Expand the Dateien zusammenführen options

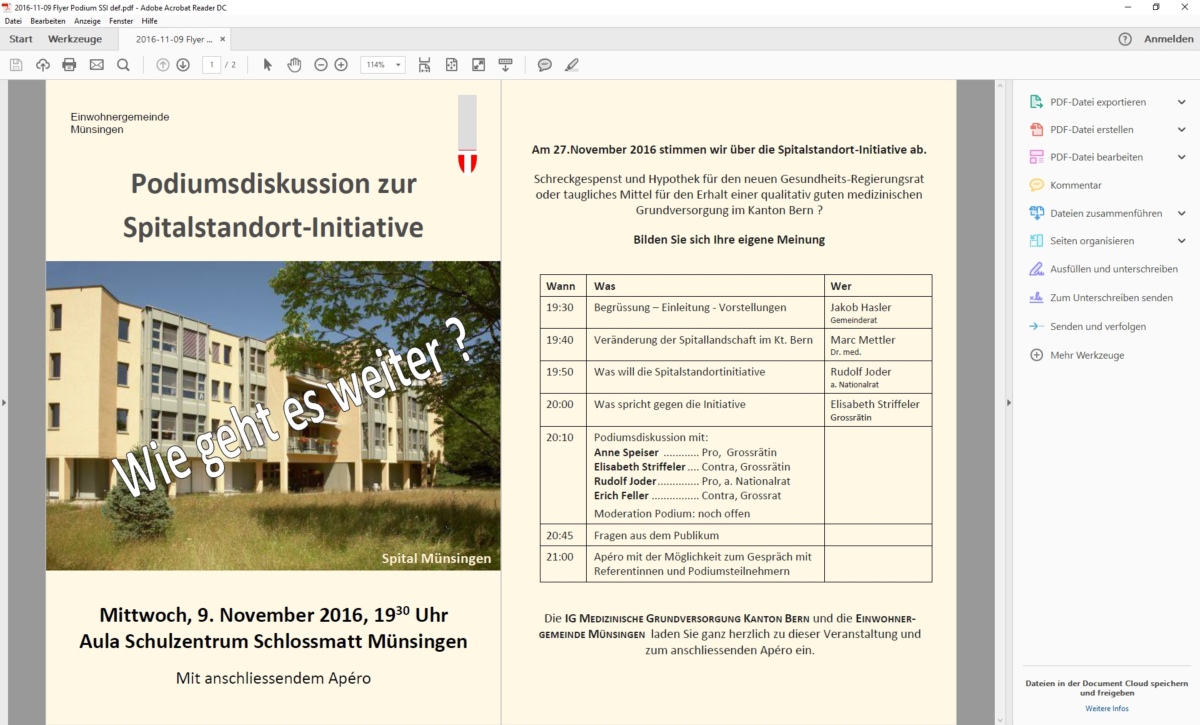coord(1182,213)
